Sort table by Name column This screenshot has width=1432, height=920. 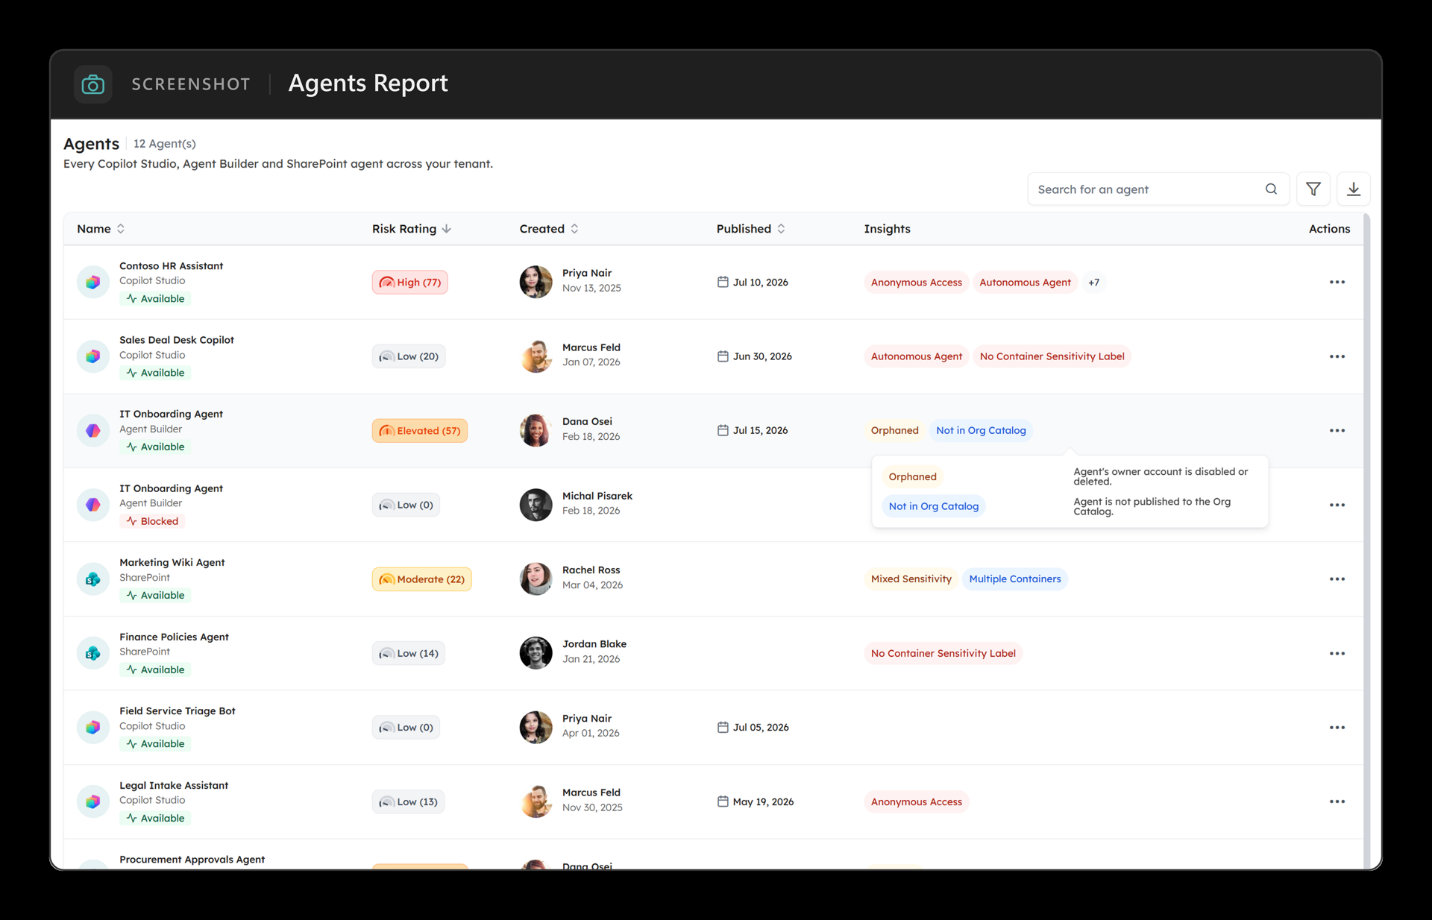(101, 229)
